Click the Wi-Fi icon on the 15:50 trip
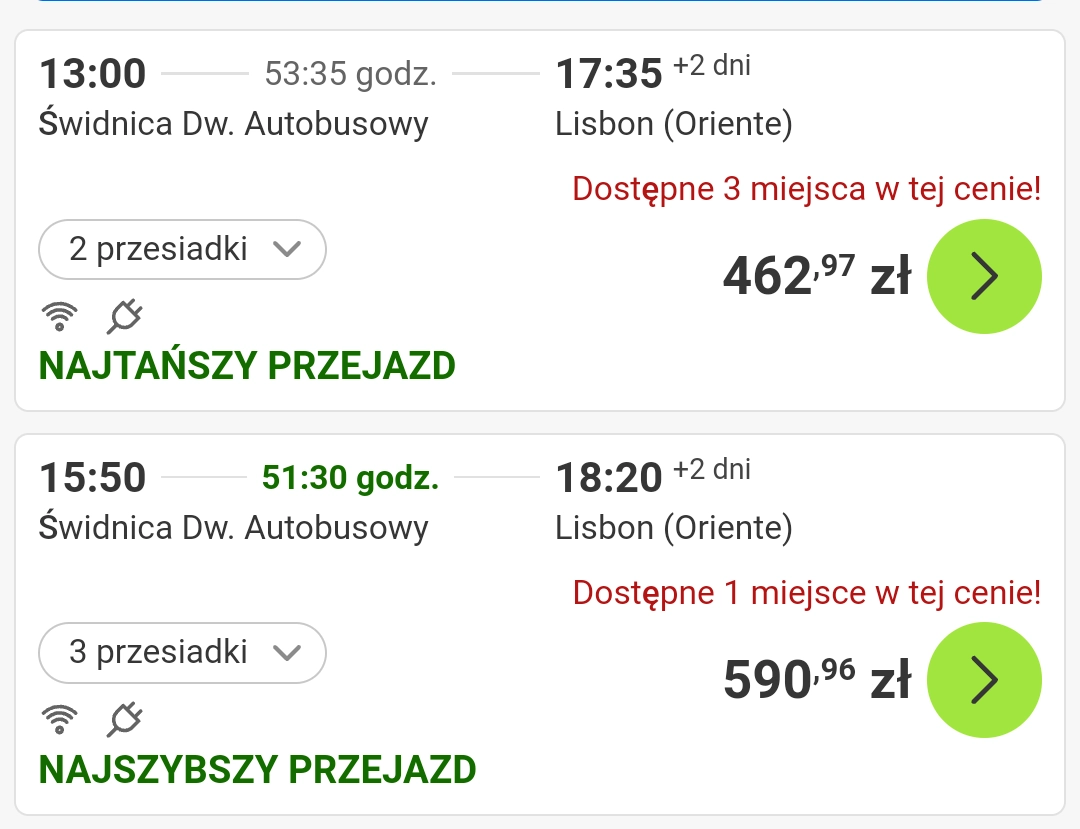 (60, 718)
